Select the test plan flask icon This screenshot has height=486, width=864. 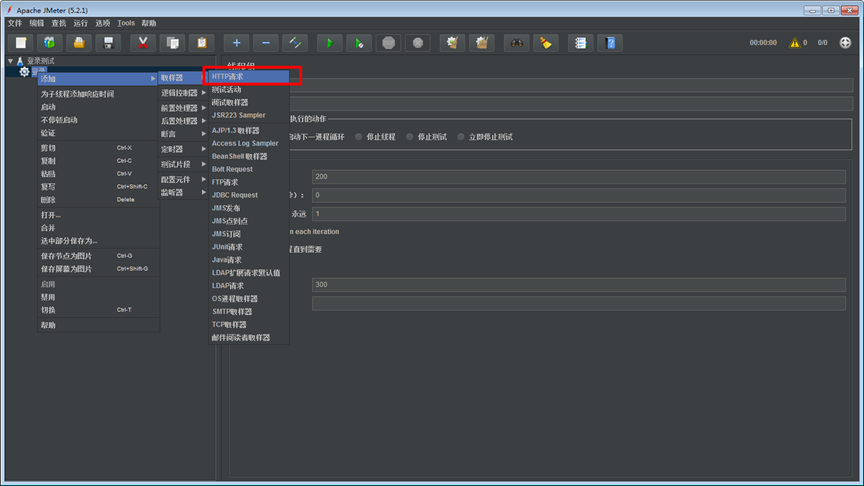tap(20, 61)
